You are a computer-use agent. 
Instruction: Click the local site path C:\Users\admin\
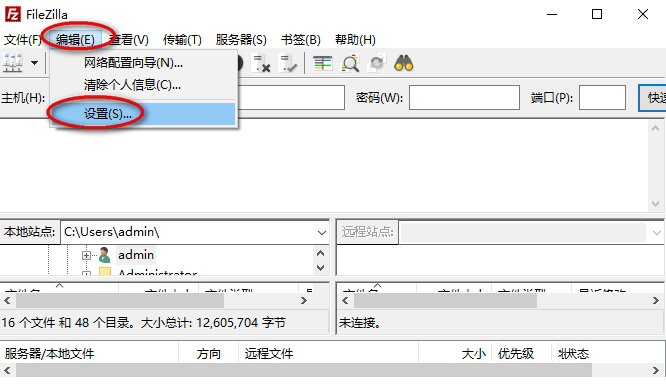click(112, 232)
